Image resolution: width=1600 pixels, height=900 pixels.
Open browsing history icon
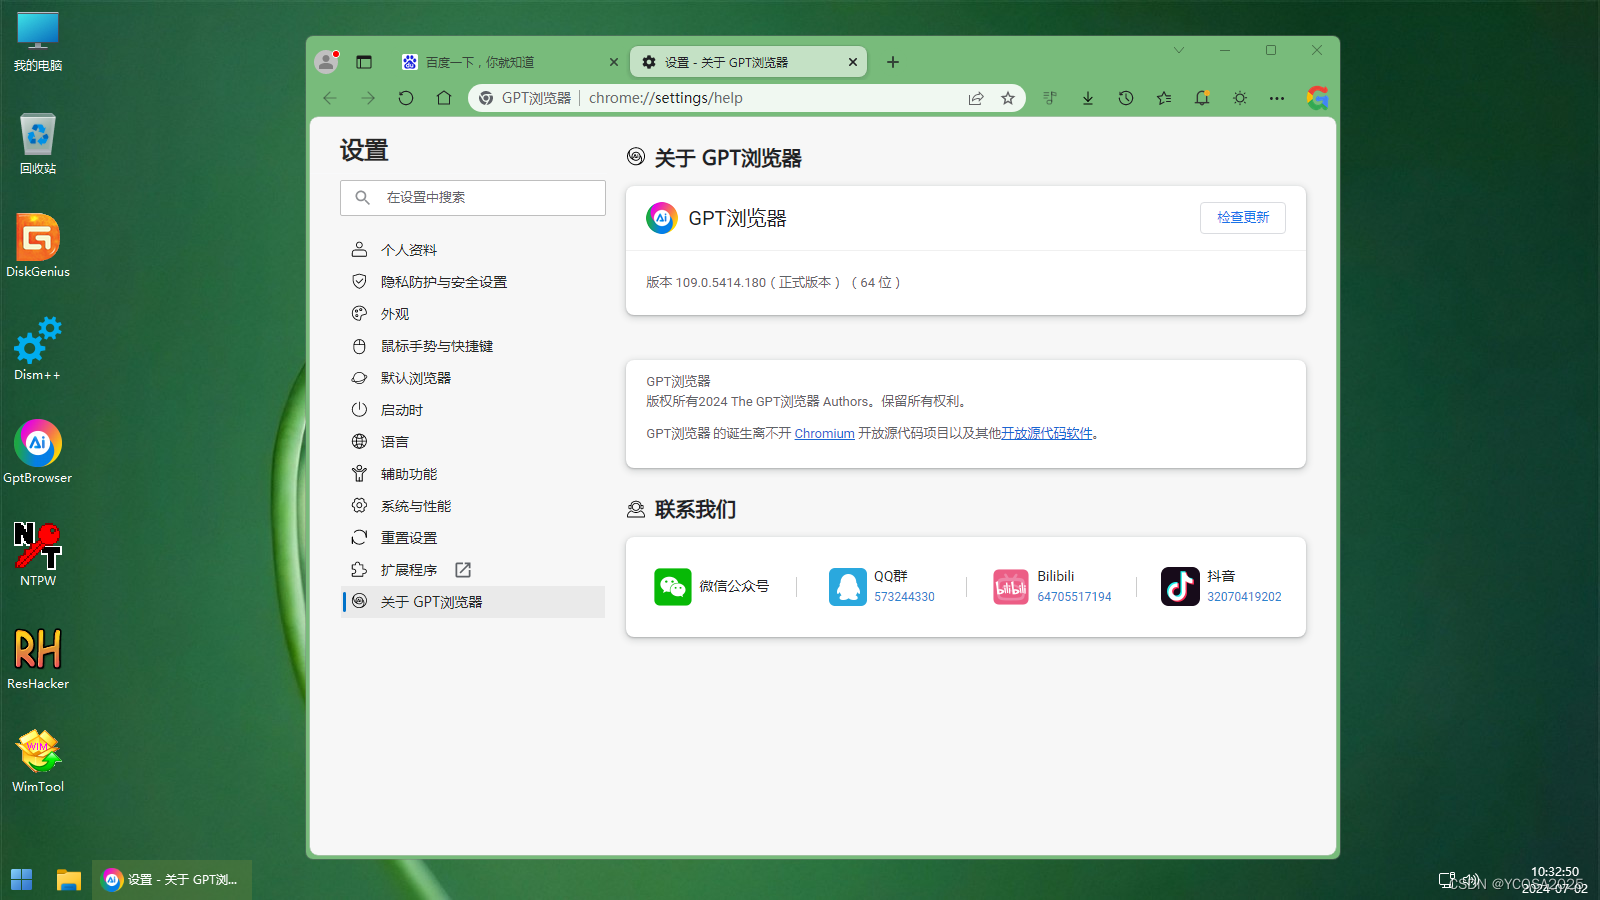pos(1126,98)
